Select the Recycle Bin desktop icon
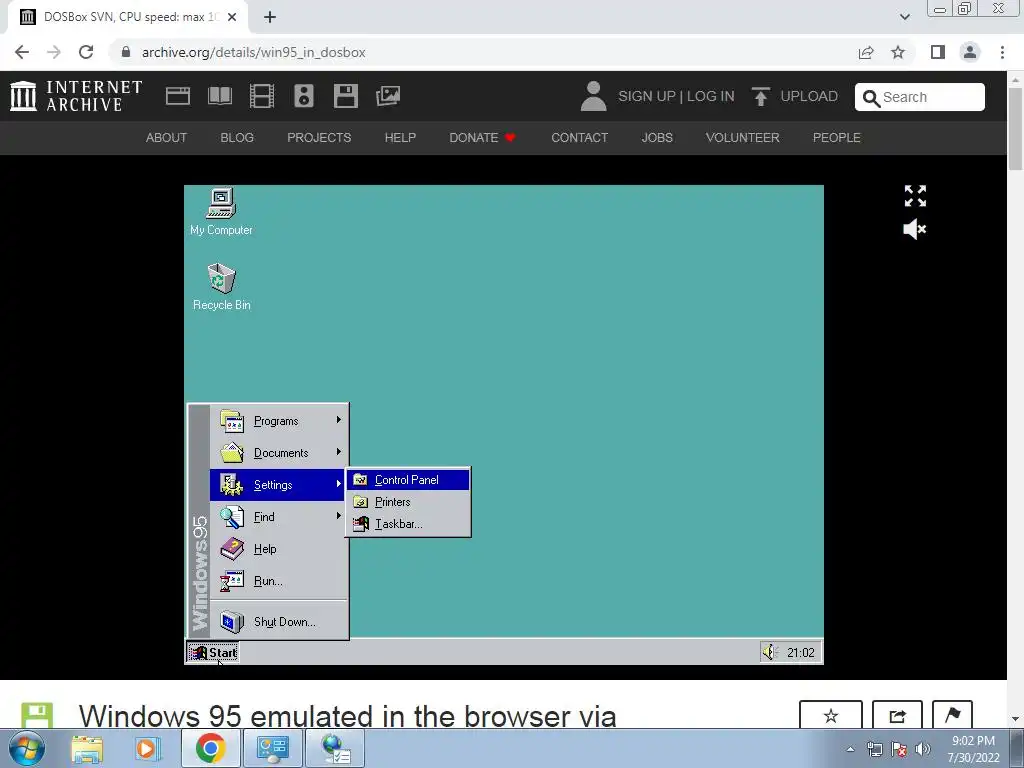Viewport: 1024px width, 768px height. point(221,286)
